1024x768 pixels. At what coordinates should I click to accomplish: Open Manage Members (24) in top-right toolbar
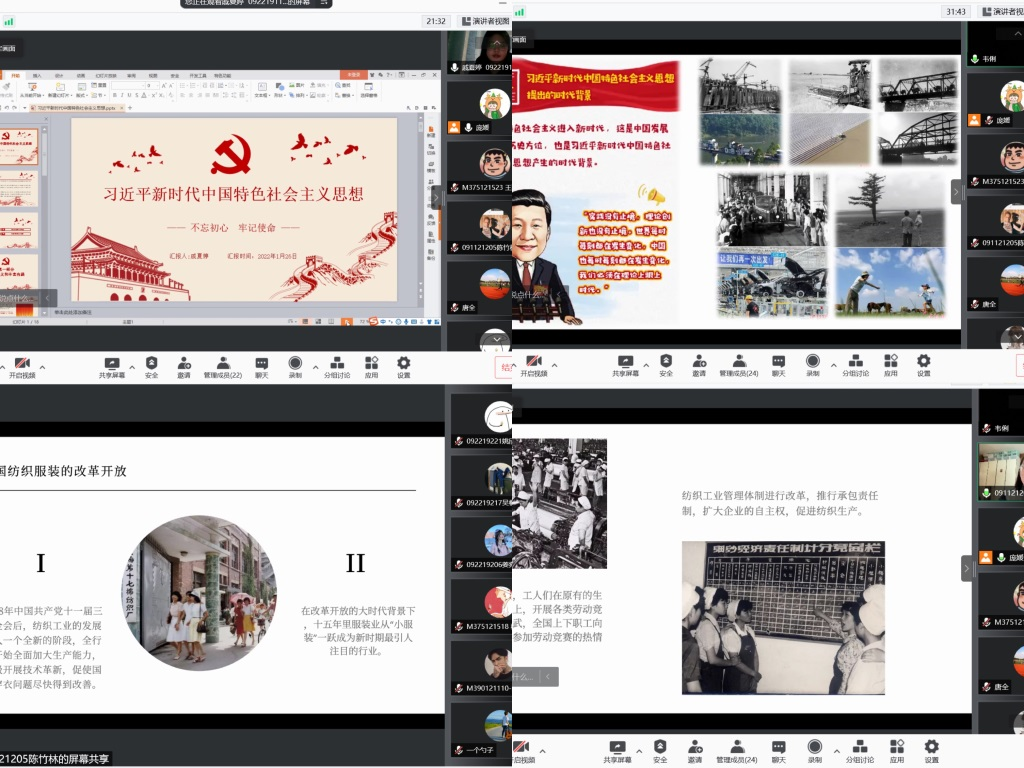tap(738, 364)
